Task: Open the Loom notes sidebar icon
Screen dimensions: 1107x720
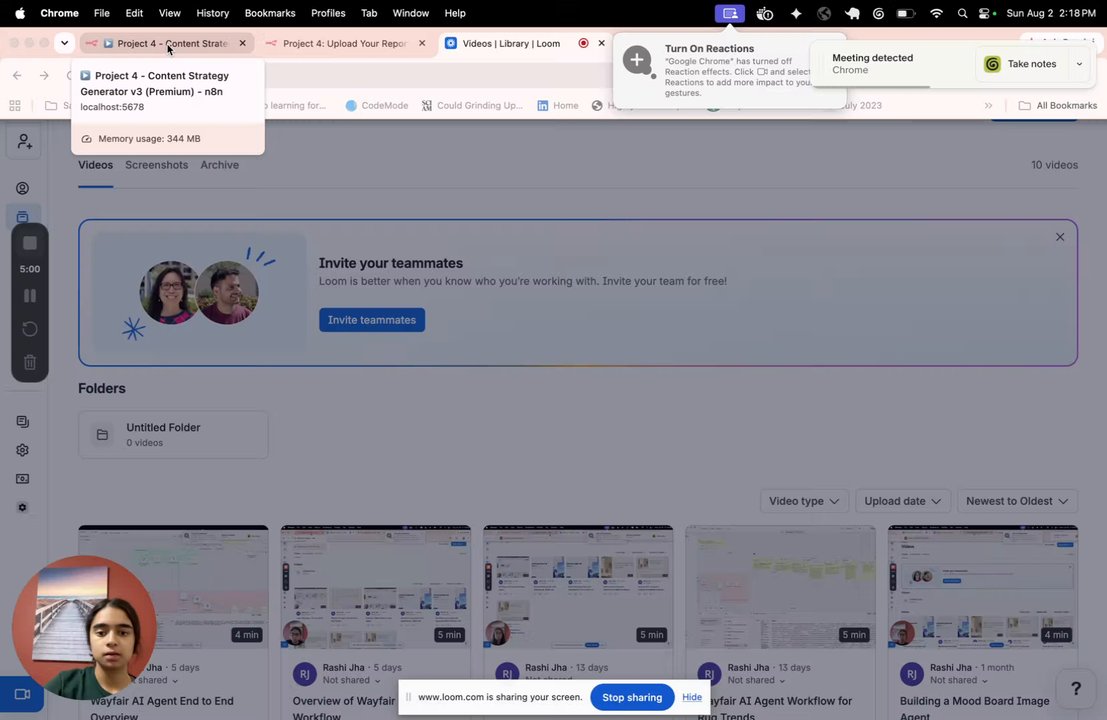Action: tap(23, 421)
